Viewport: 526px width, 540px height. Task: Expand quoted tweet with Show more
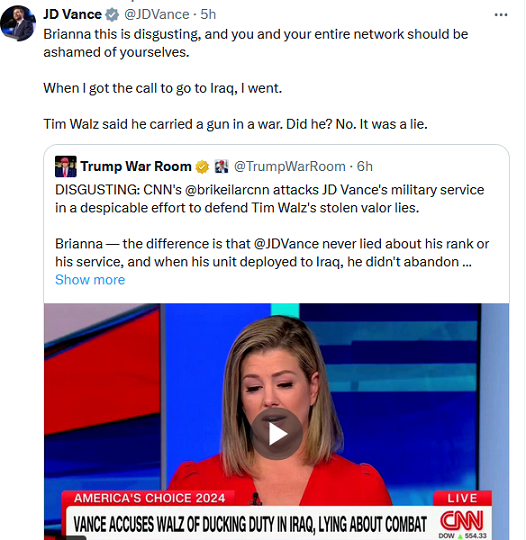(90, 280)
